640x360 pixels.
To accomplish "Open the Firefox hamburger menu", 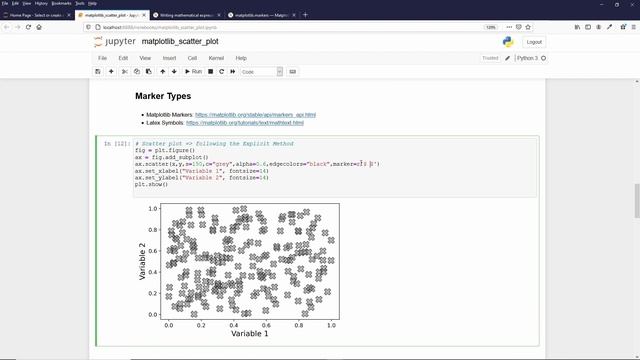I will 633,27.
